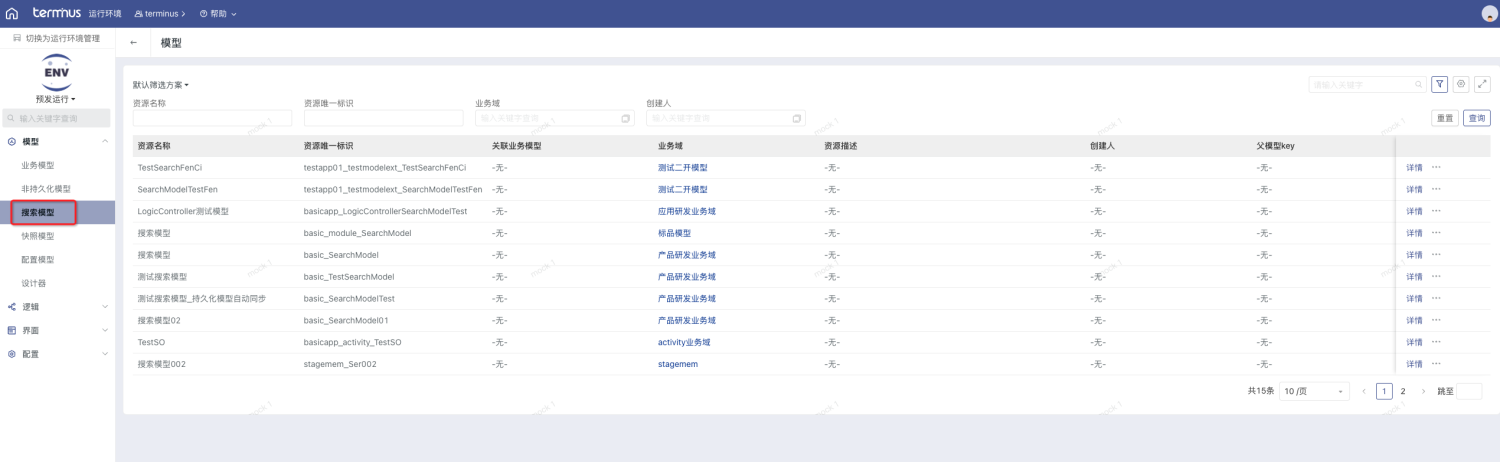Screen dimensions: 1500x462
Task: Open more actions for TestSearchFenCi row
Action: coord(1436,167)
